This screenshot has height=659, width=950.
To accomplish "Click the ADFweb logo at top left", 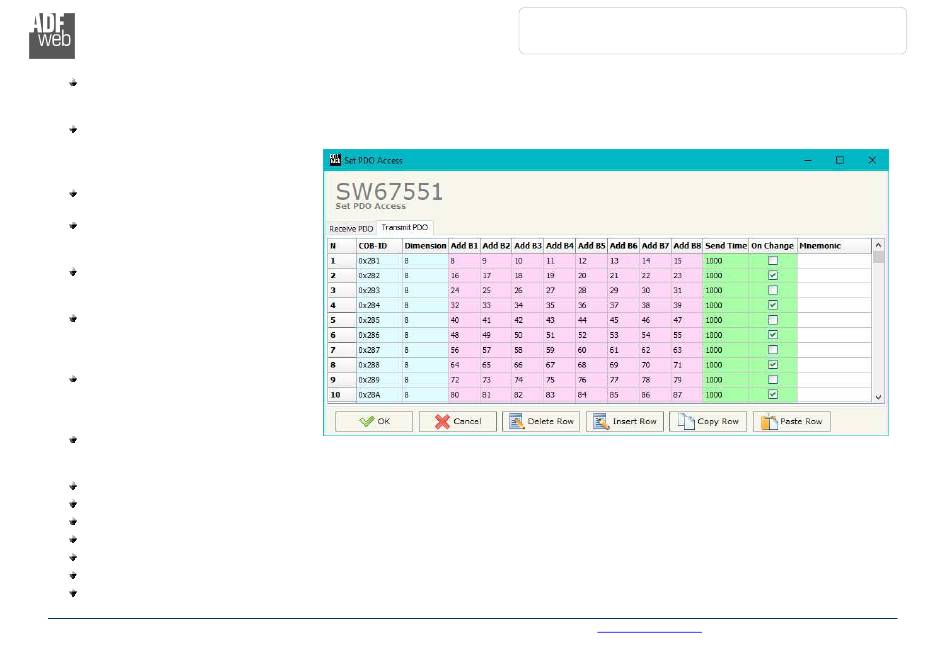I will coord(52,35).
